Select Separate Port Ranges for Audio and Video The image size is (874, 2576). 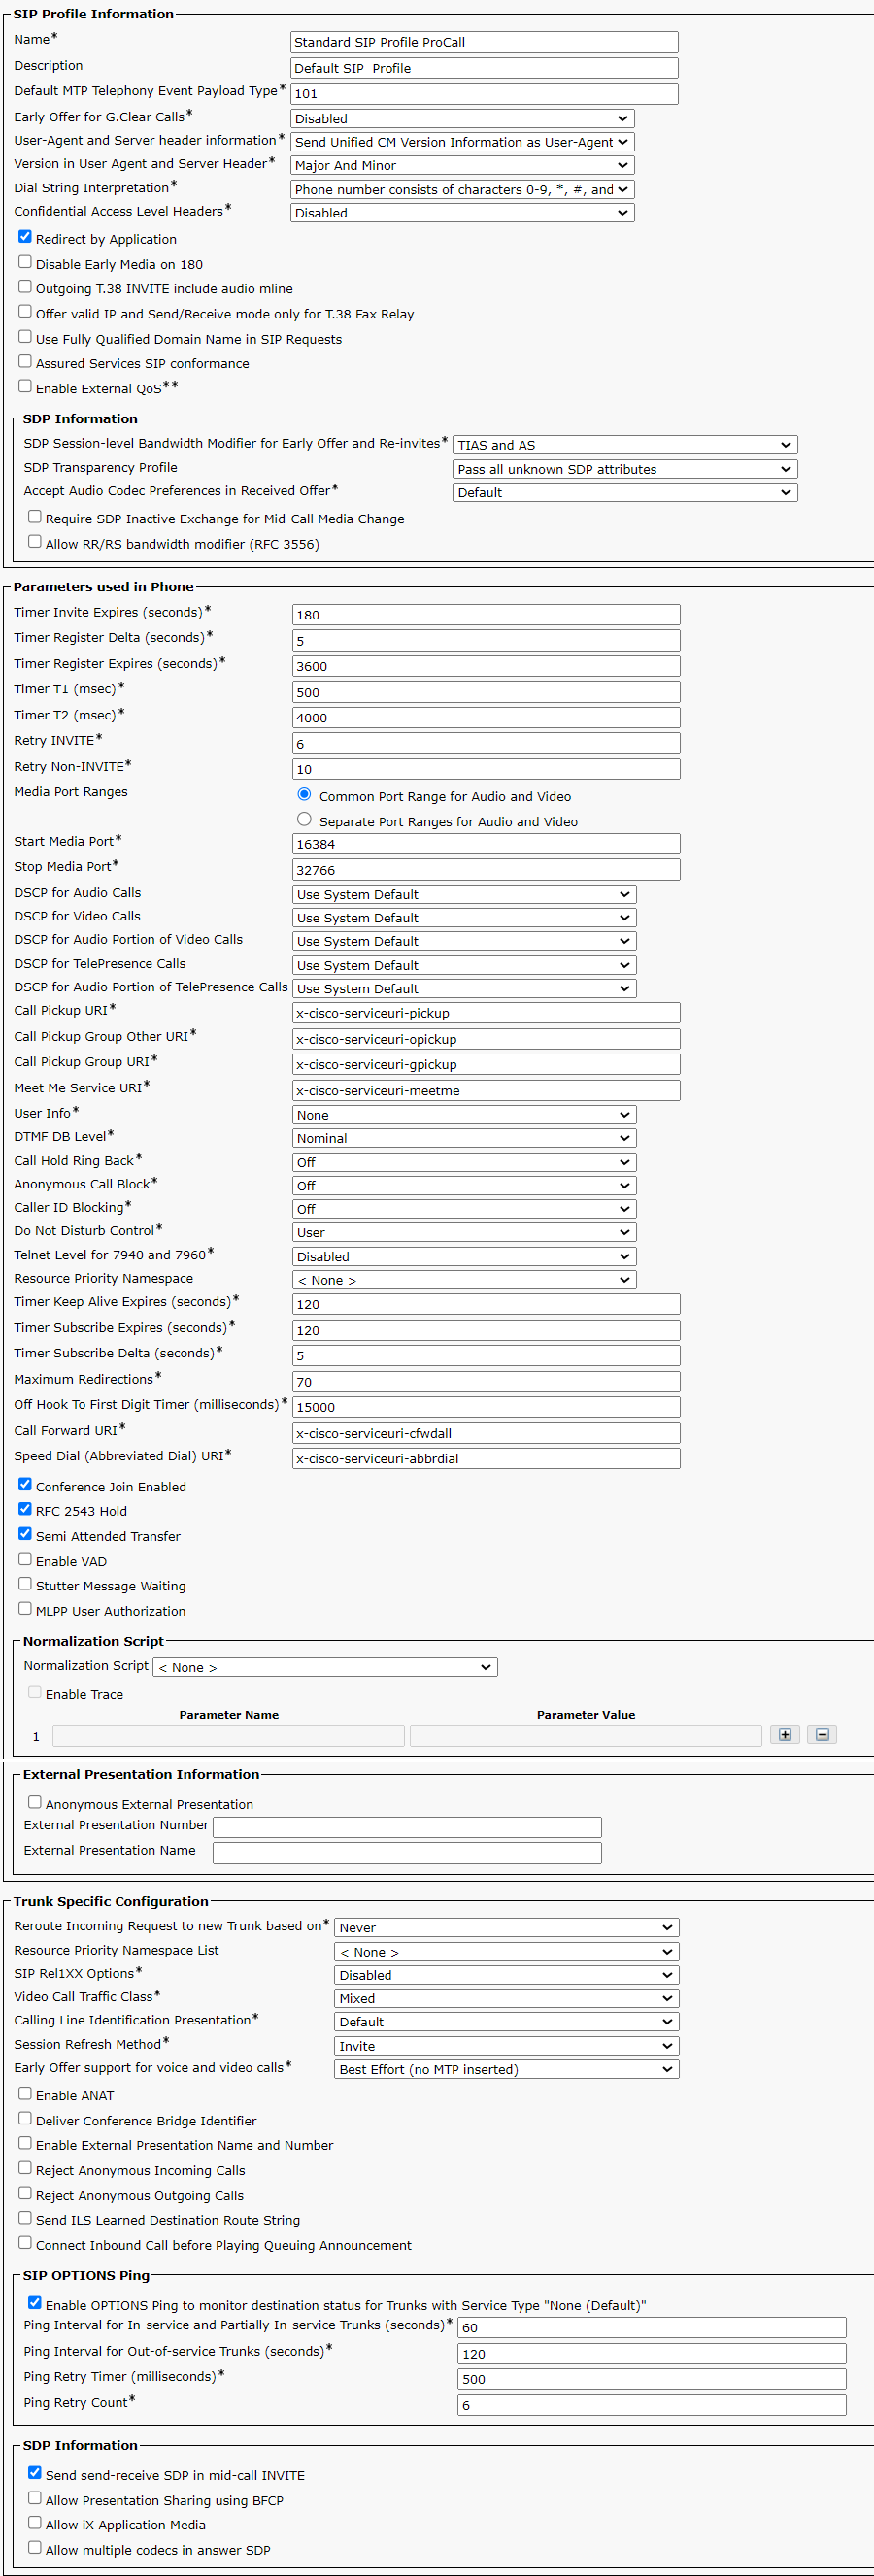(304, 819)
